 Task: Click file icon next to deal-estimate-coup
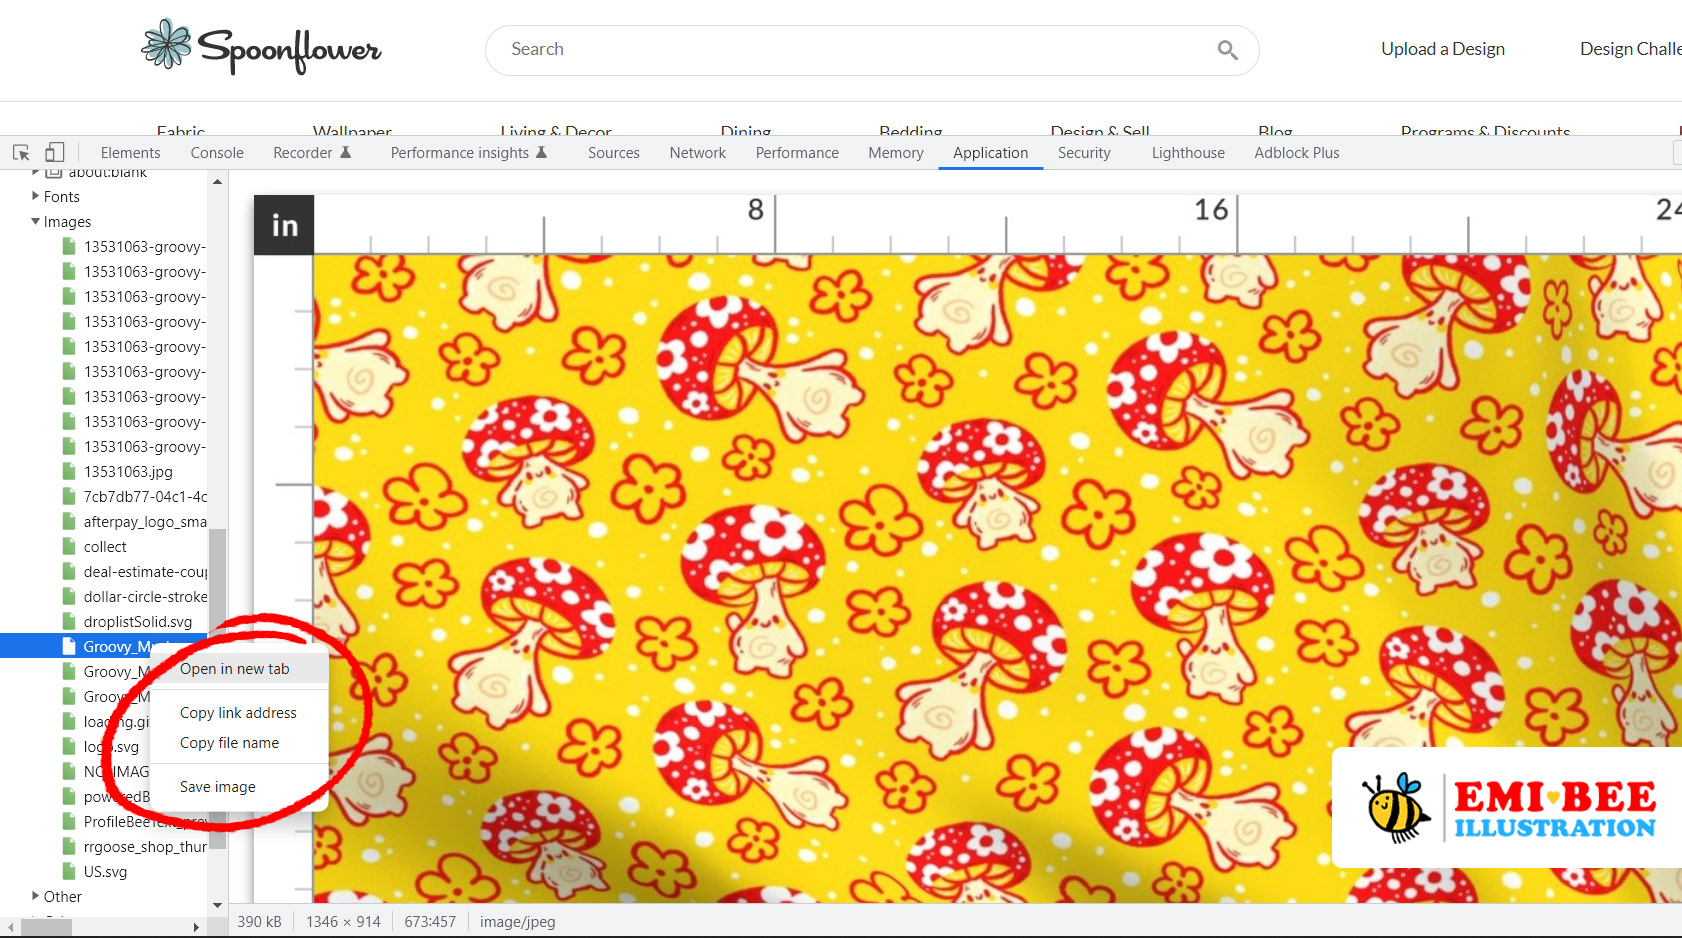click(69, 571)
